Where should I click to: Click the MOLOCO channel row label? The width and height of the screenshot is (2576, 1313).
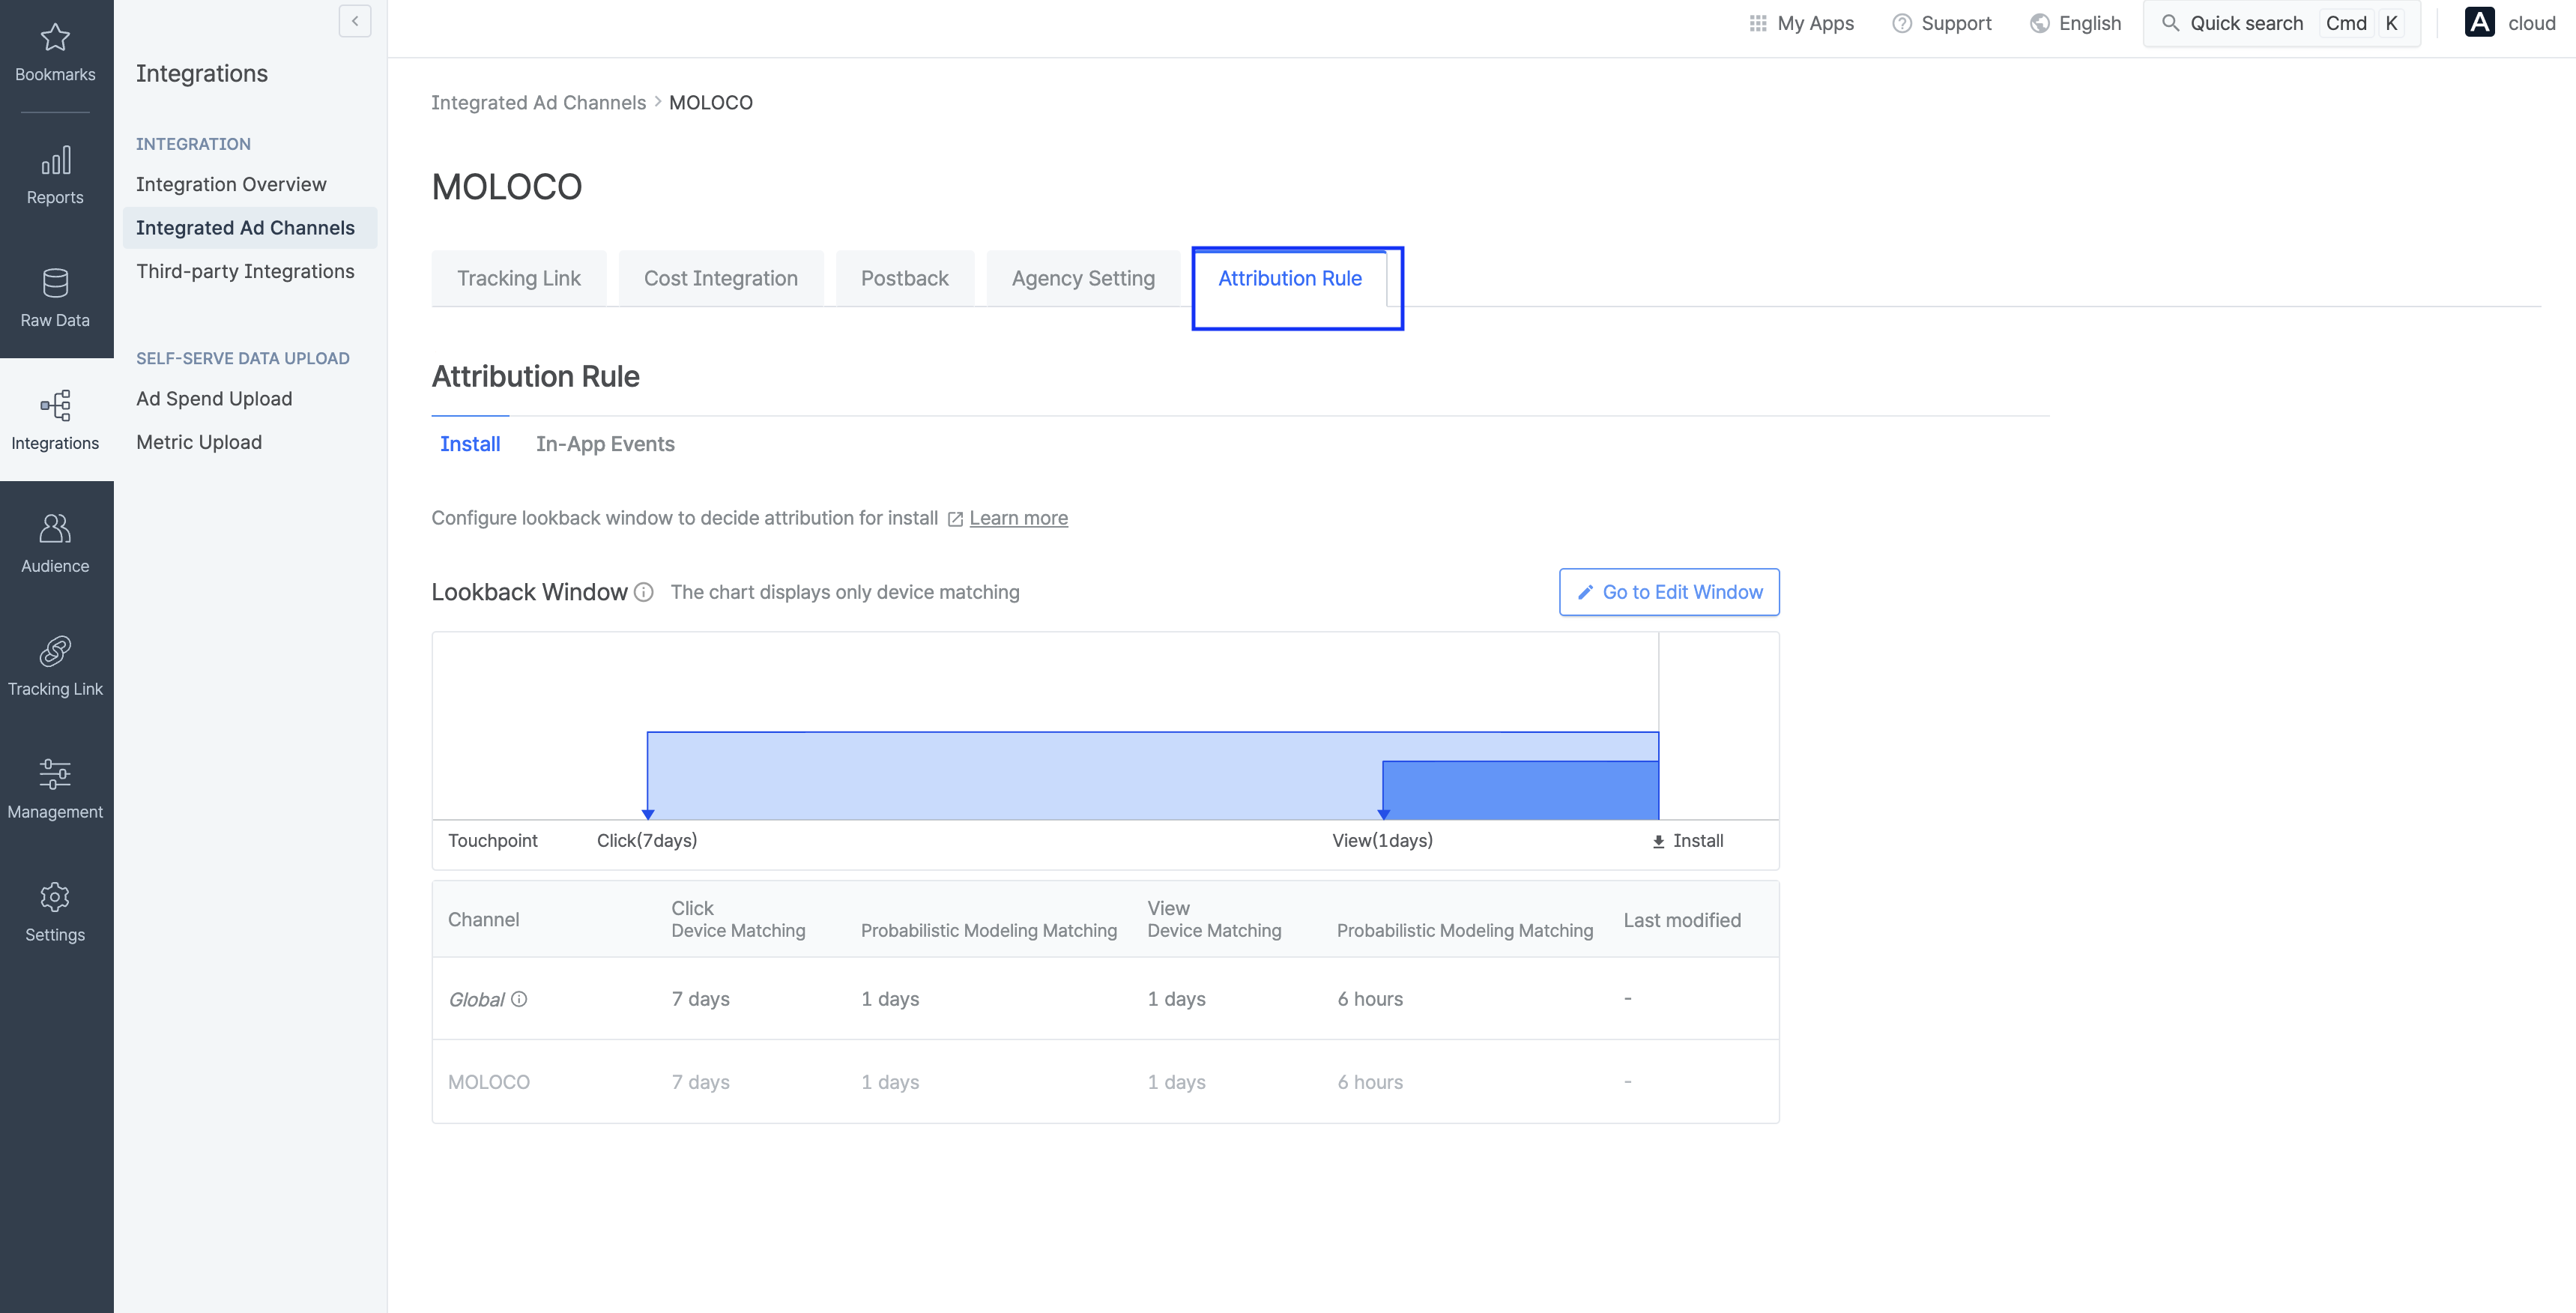pos(489,1082)
